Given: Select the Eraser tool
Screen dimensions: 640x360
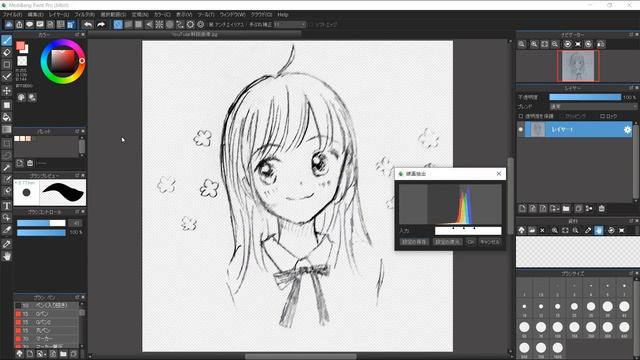Looking at the screenshot, I should point(7,53).
